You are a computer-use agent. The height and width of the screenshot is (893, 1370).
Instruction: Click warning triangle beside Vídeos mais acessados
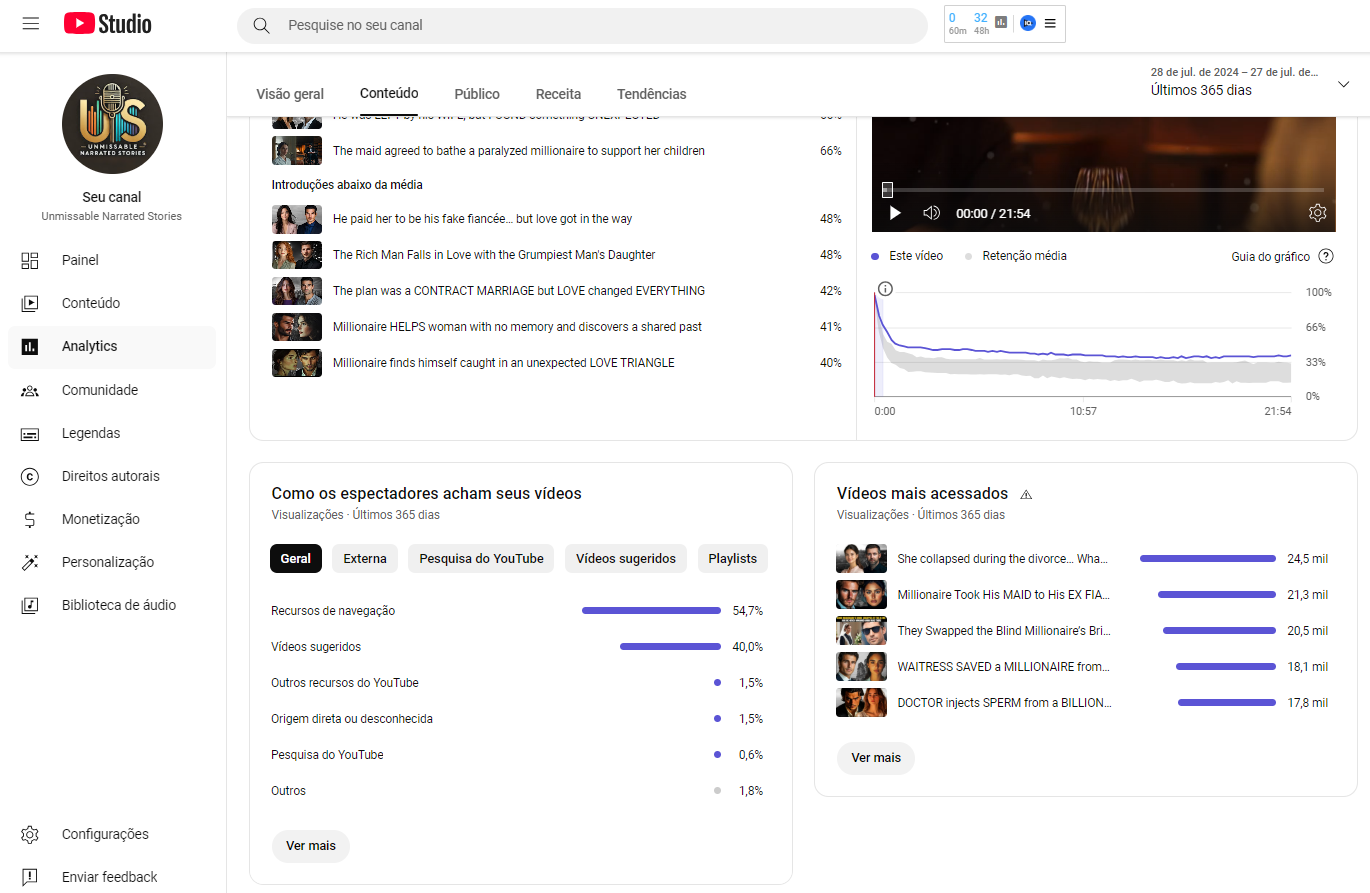click(1026, 494)
